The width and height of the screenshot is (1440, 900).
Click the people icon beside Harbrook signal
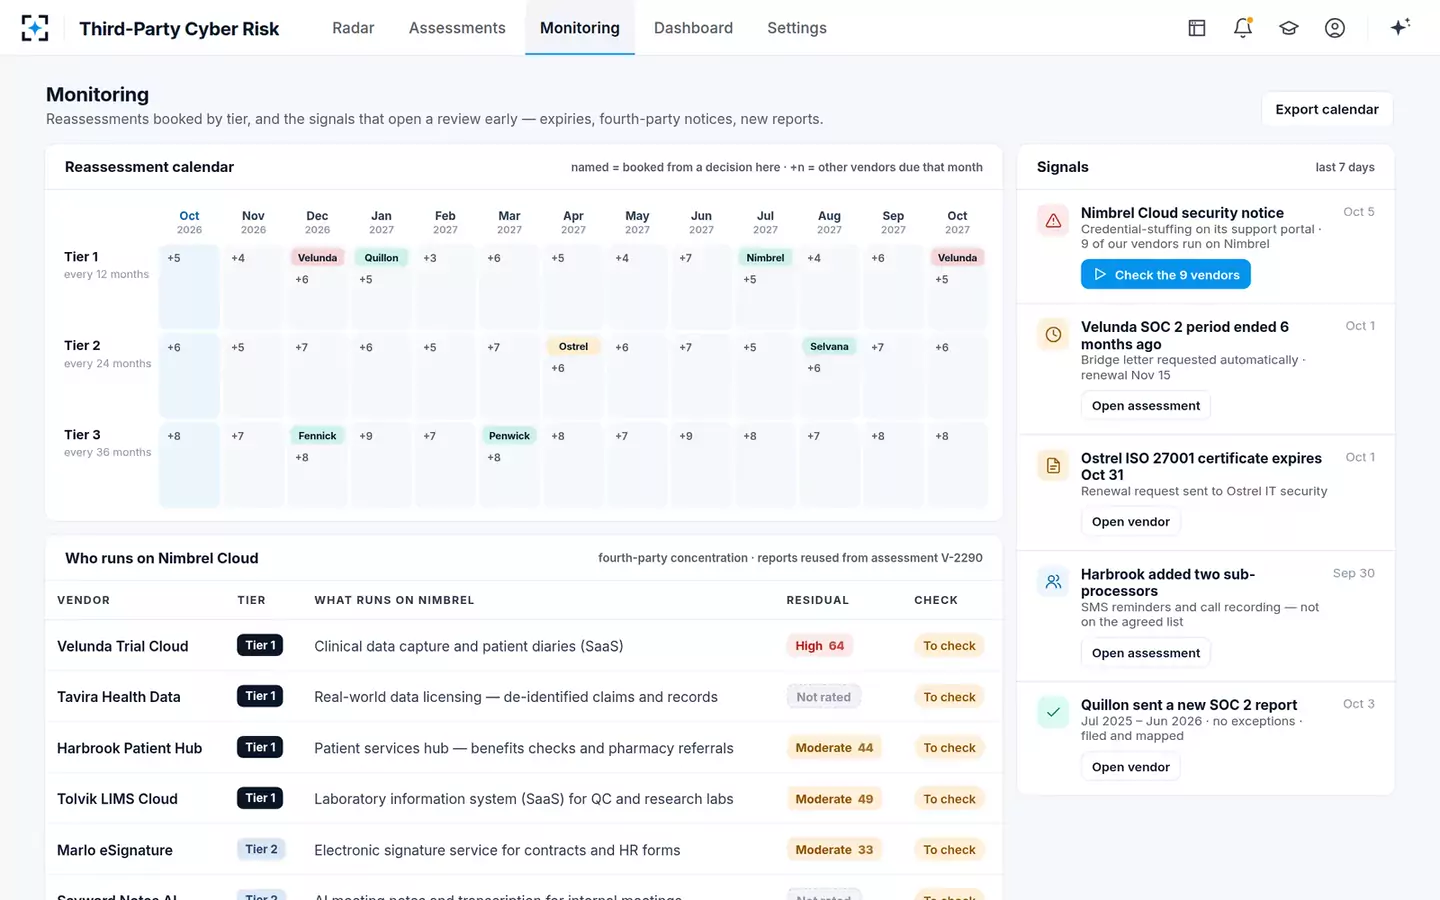1053,581
